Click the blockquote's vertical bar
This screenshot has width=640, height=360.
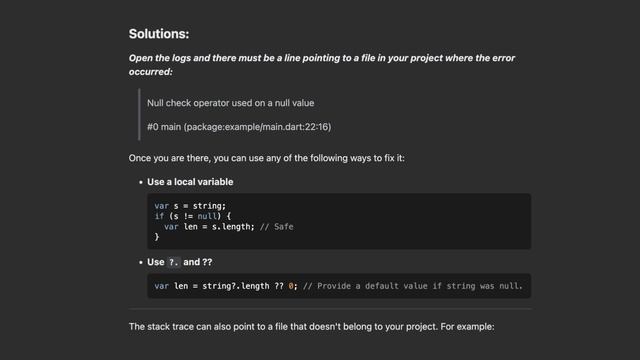point(139,115)
